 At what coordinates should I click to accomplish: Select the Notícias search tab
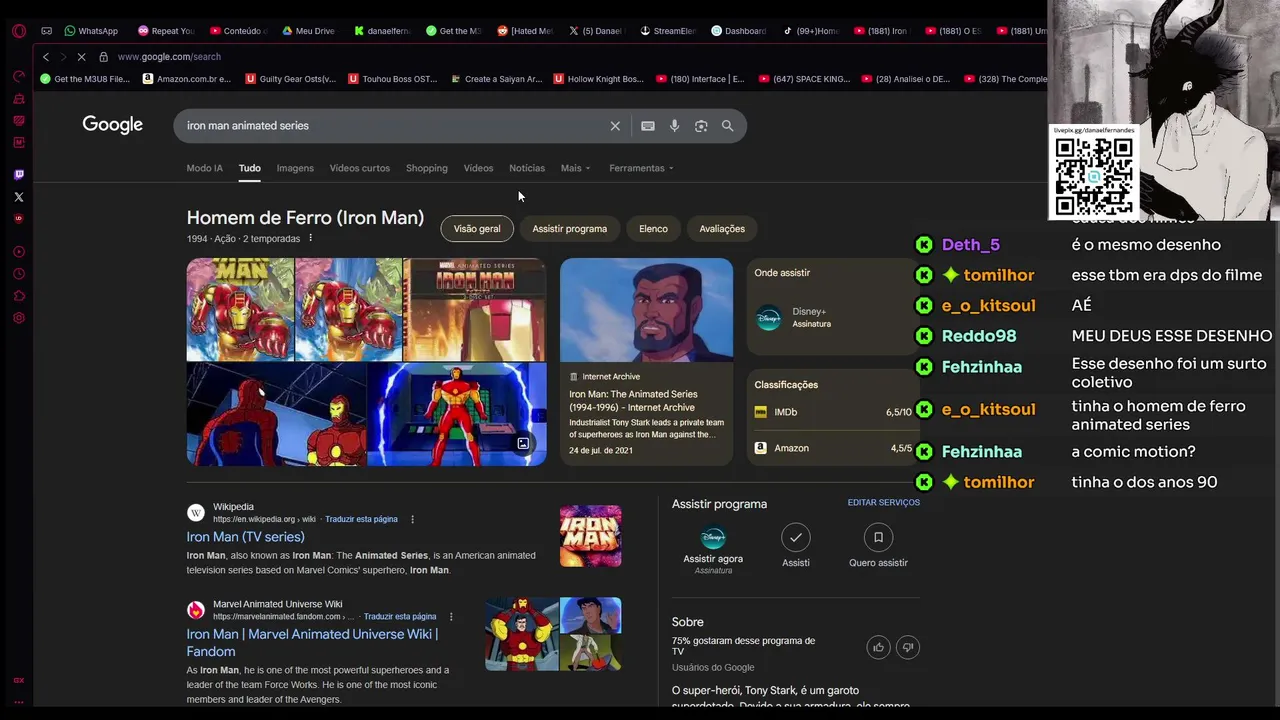[527, 168]
